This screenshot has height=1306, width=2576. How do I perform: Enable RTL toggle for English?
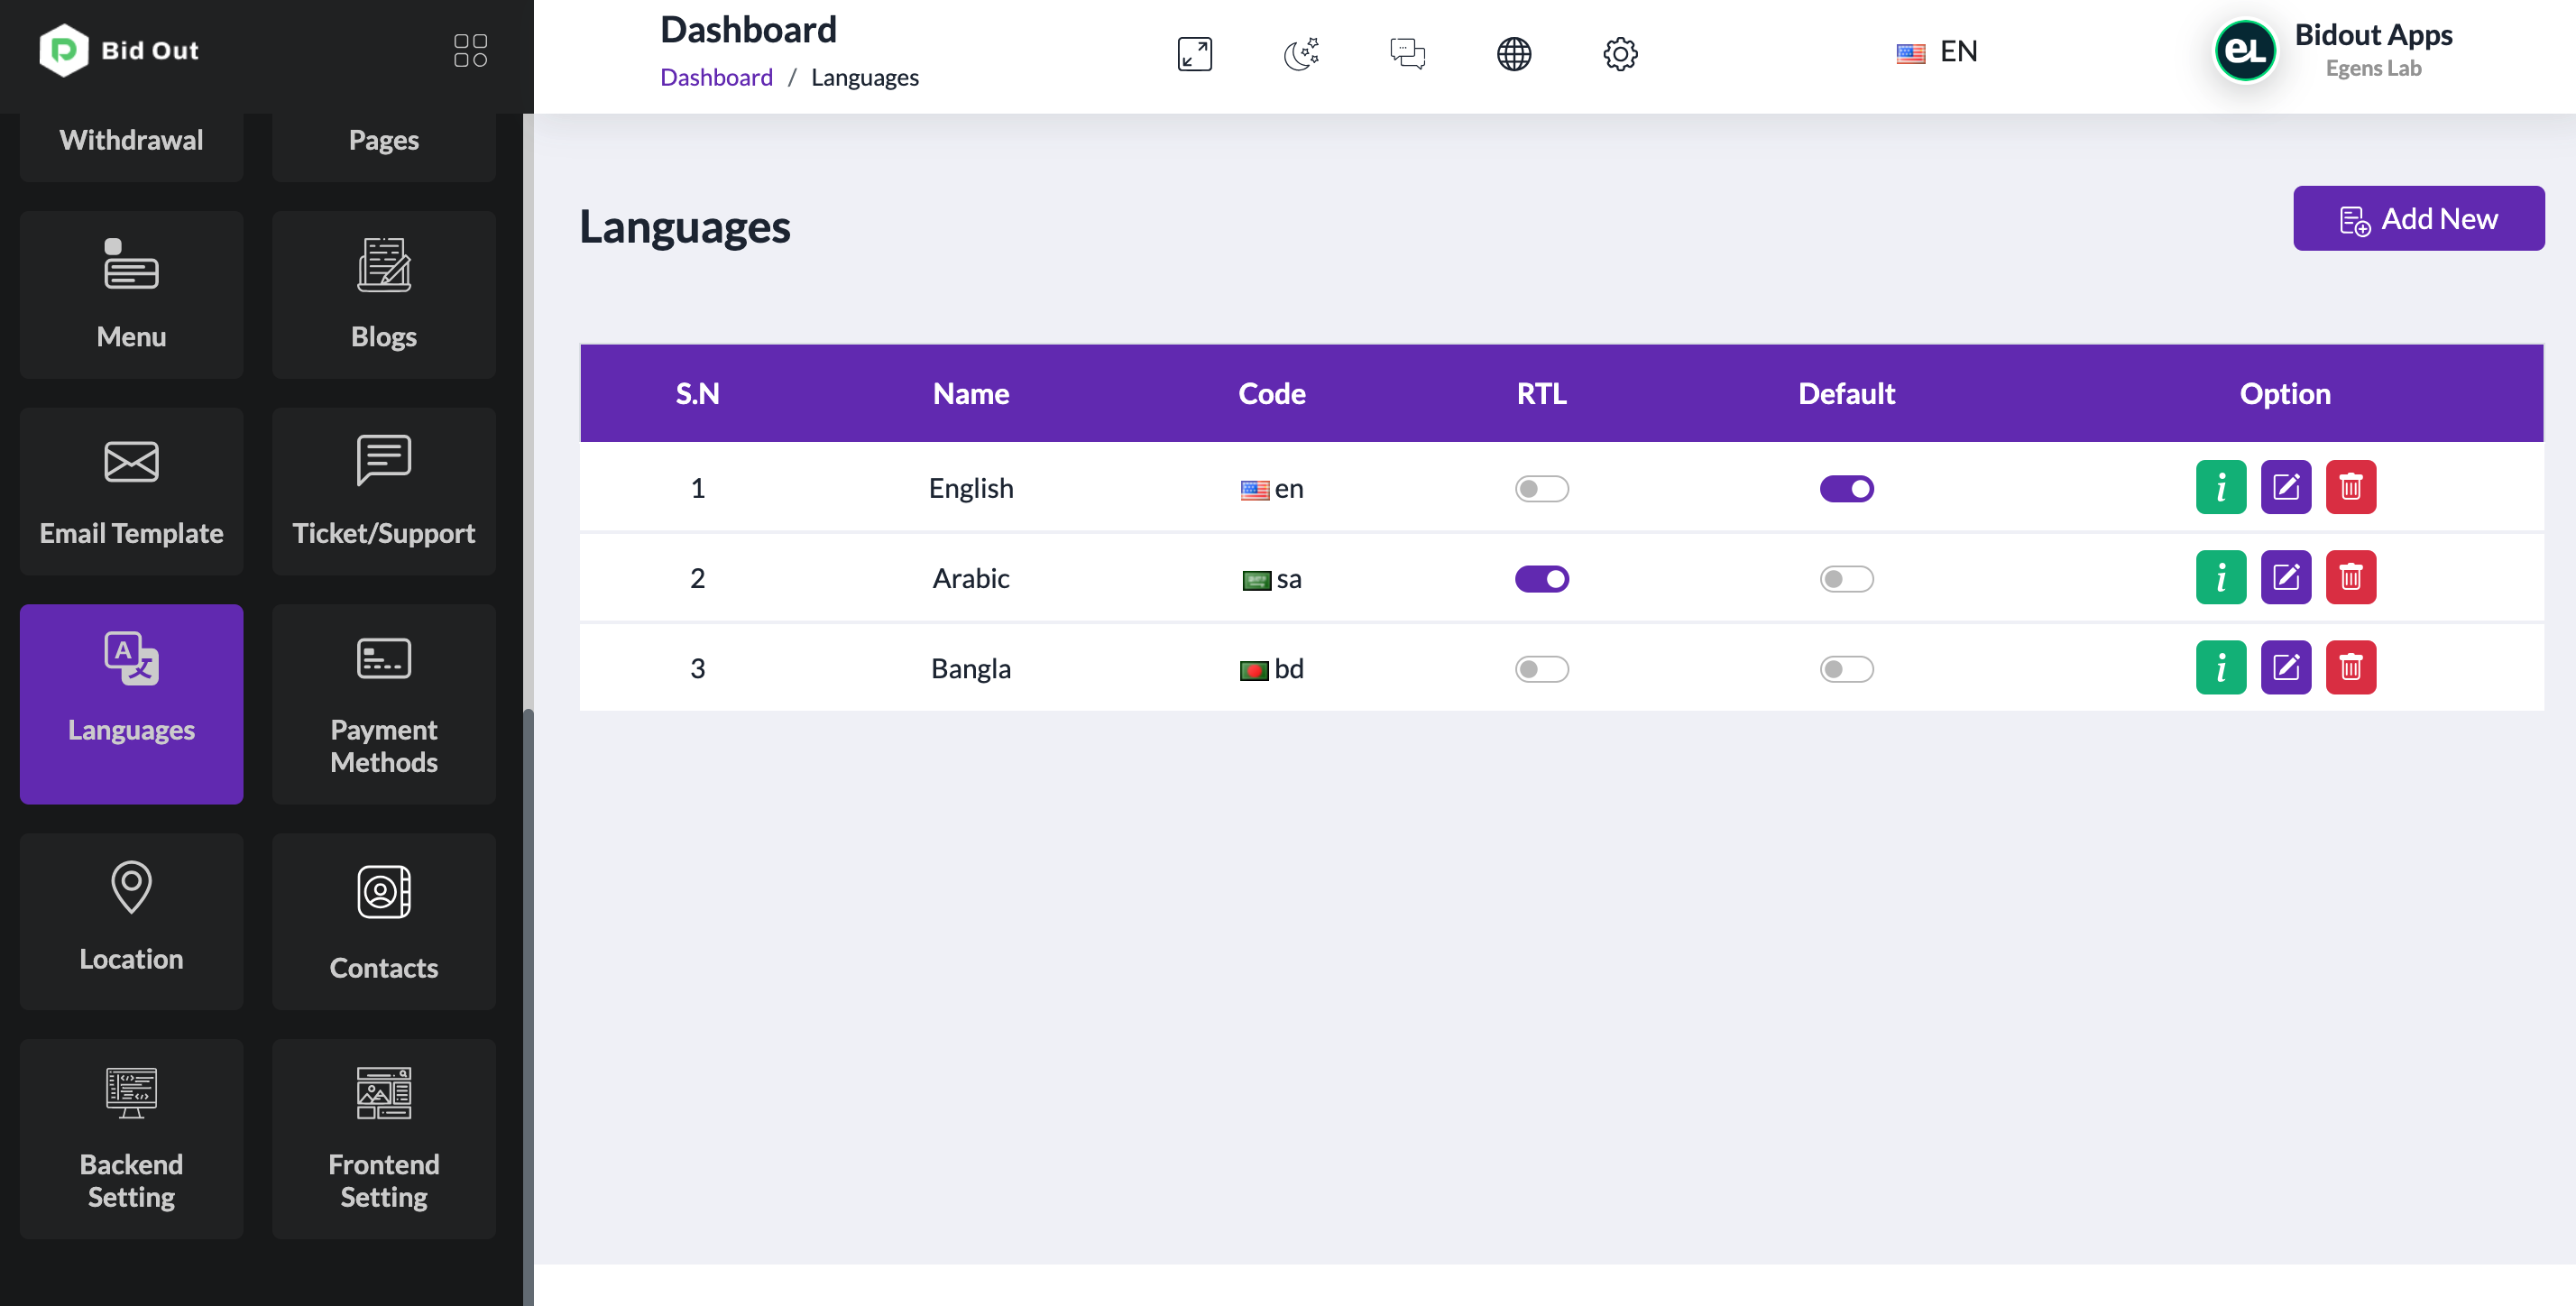[x=1541, y=488]
